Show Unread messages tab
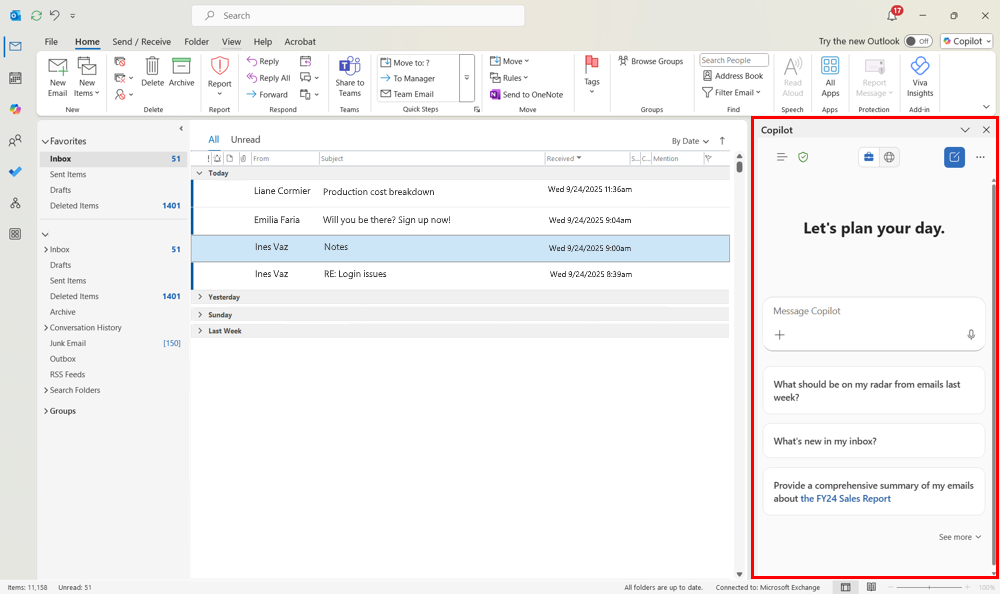The height and width of the screenshot is (594, 1000). (246, 140)
